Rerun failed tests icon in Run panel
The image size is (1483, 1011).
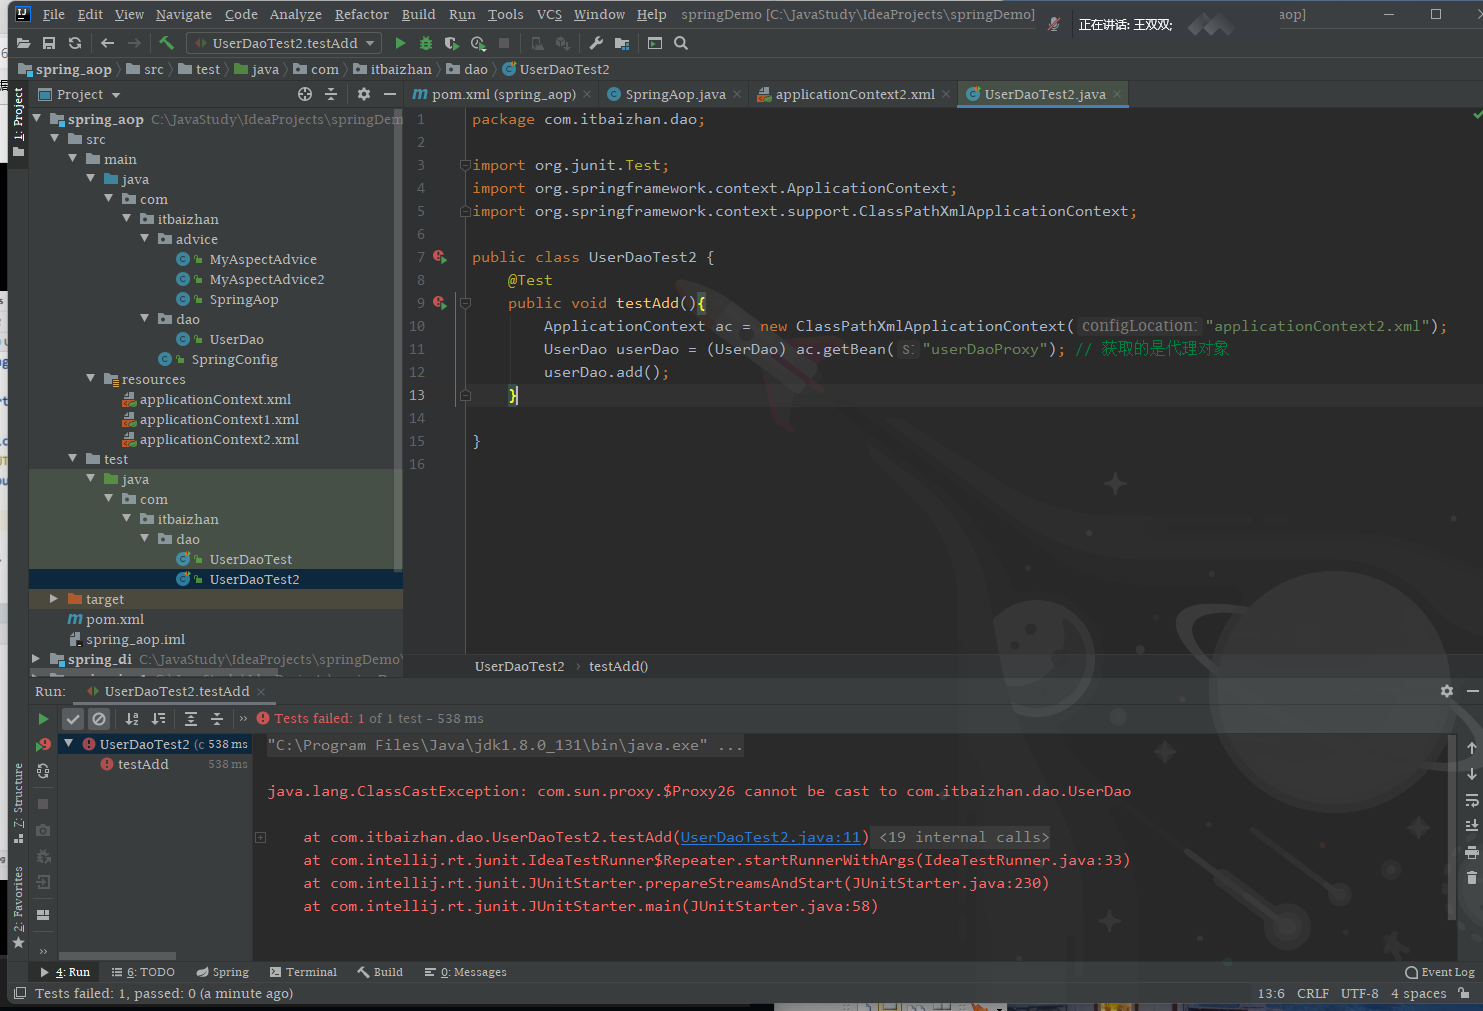click(x=43, y=744)
